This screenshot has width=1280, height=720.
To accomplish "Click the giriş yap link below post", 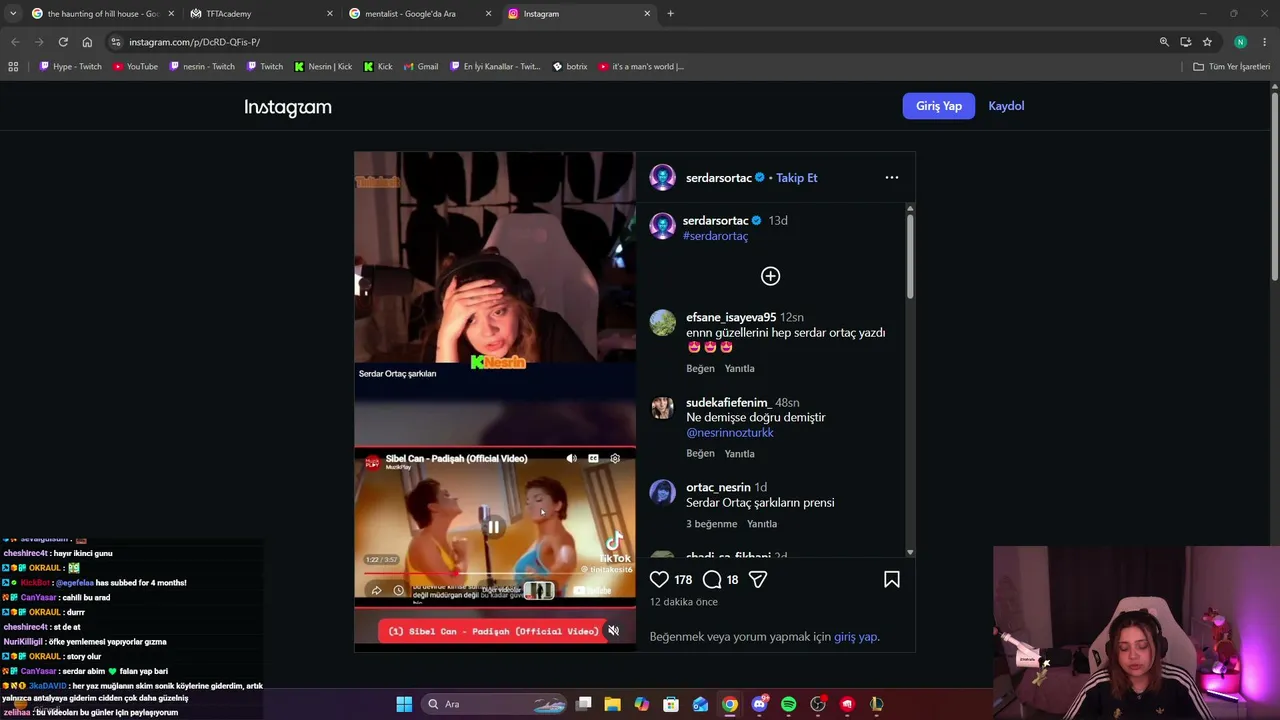I will (856, 637).
